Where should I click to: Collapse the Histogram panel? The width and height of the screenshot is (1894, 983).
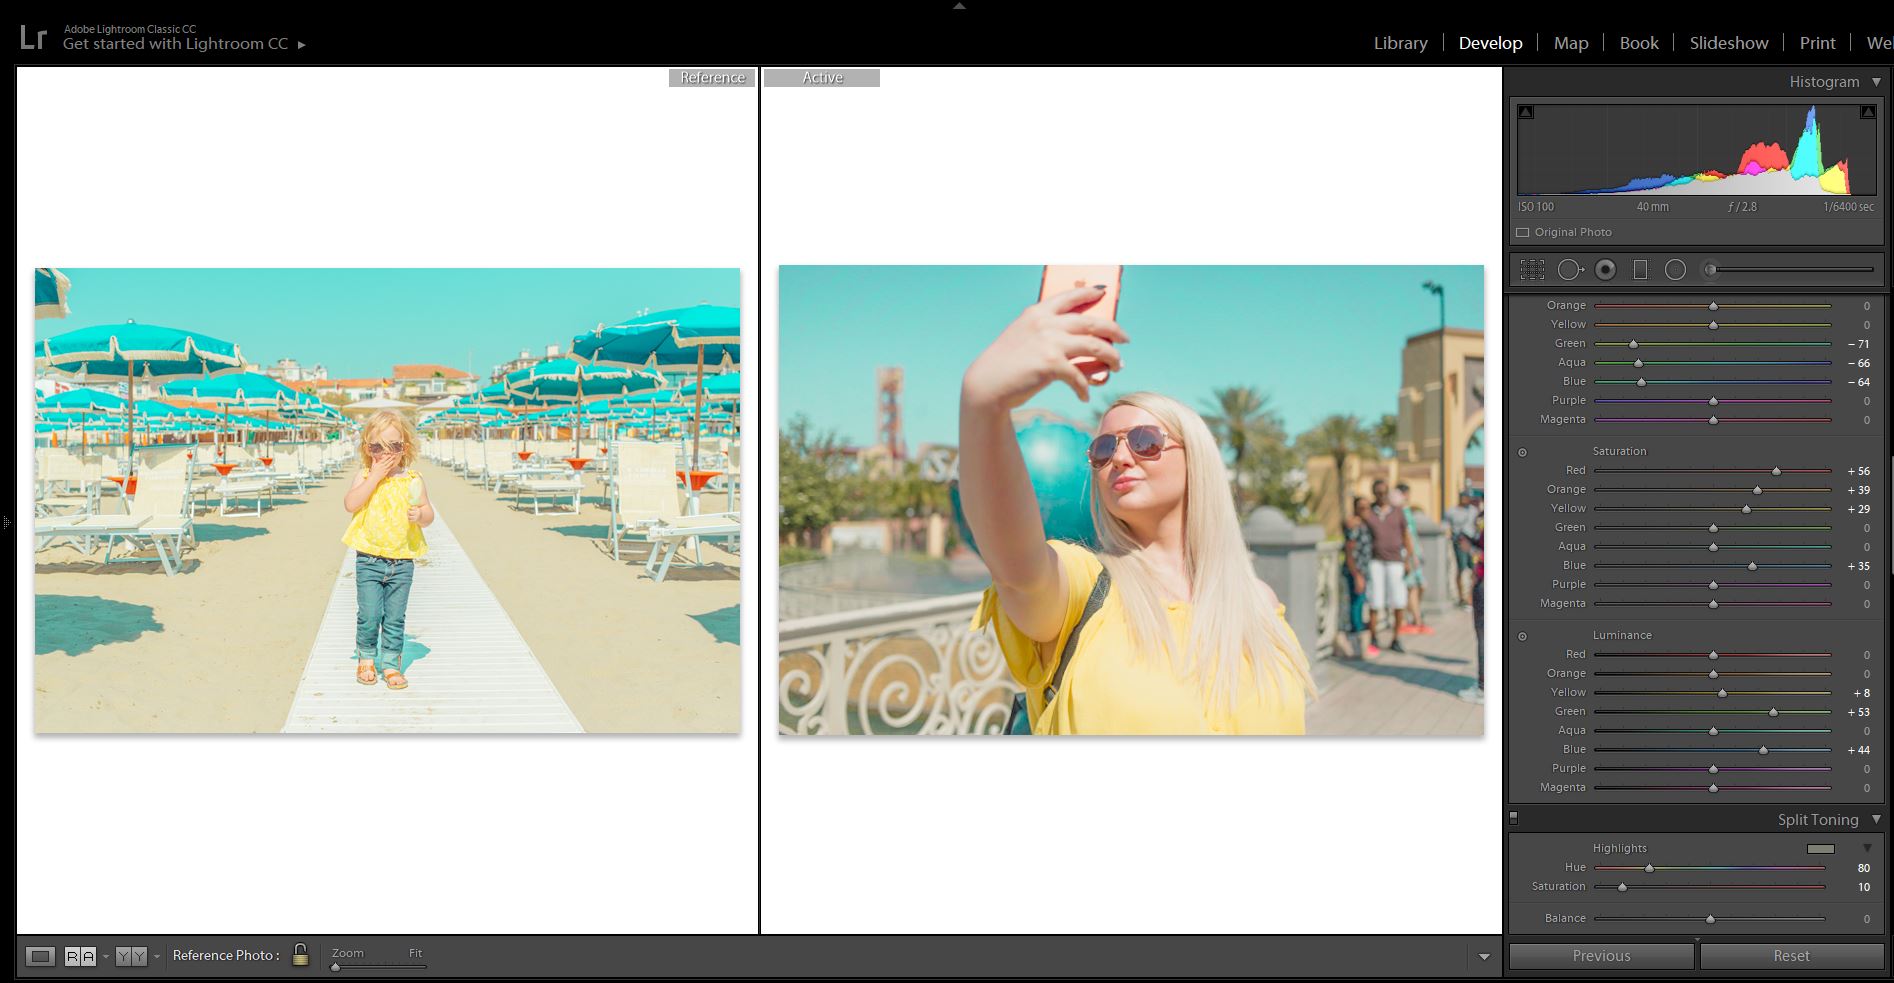tap(1876, 82)
